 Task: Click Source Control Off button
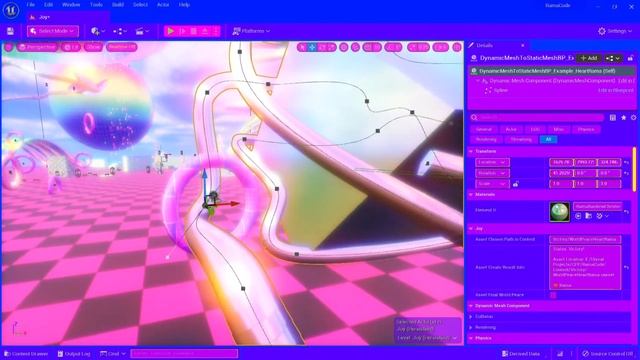pyautogui.click(x=608, y=354)
